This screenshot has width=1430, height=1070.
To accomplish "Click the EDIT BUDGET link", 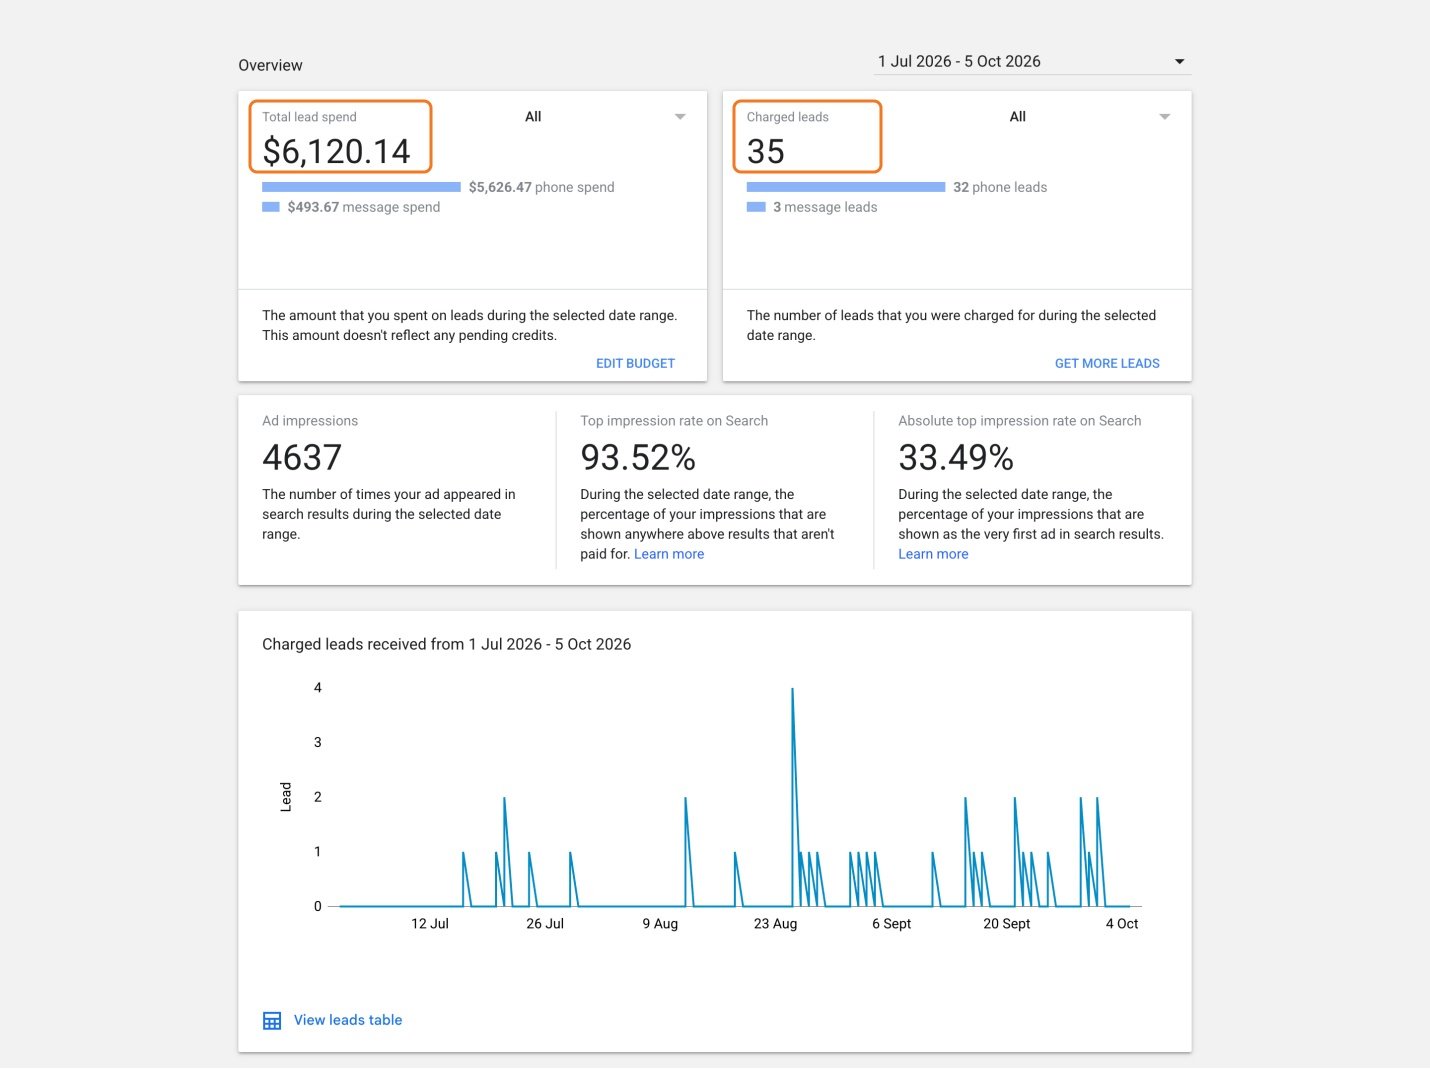I will pos(635,364).
